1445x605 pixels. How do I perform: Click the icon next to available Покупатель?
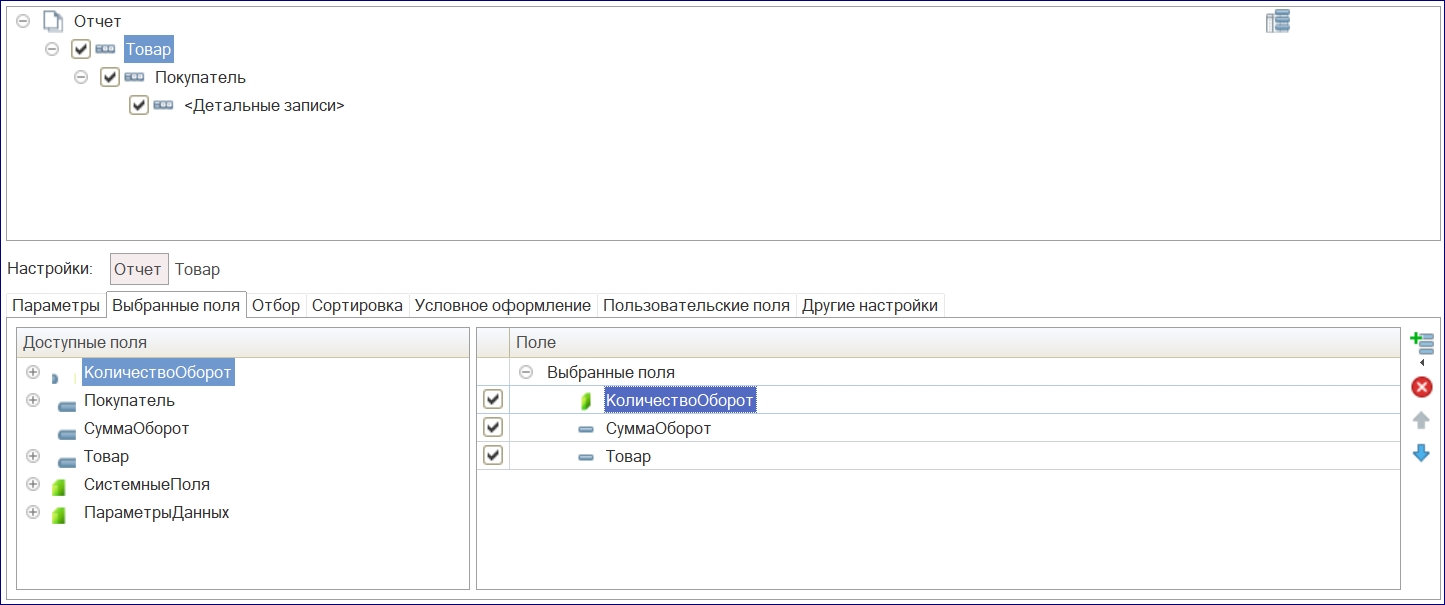pos(67,406)
